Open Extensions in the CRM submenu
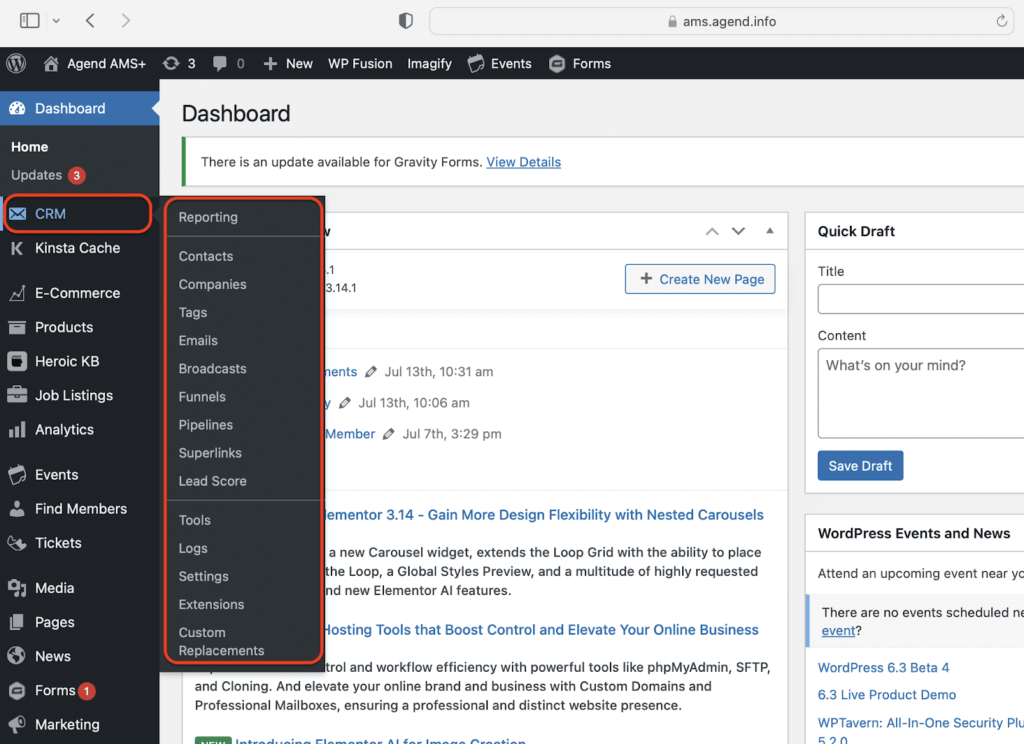 211,604
